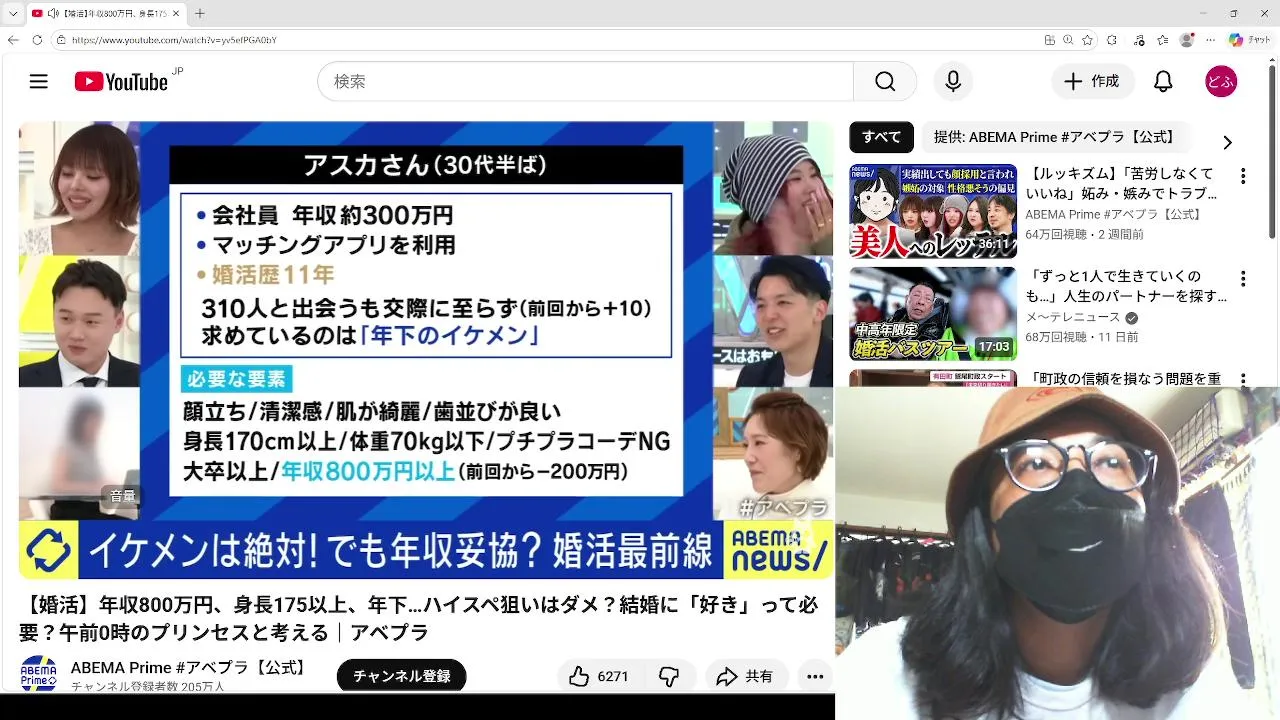The image size is (1280, 720).
Task: Open the メ〜テレニュース channel name
Action: 1073,317
